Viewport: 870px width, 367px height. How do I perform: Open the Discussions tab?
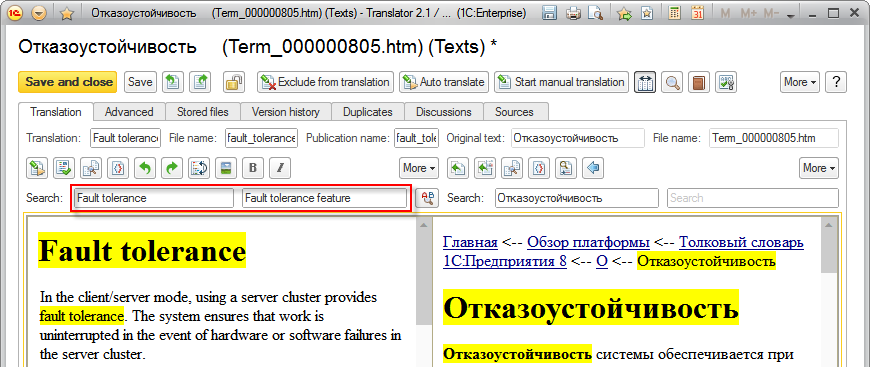(x=443, y=112)
